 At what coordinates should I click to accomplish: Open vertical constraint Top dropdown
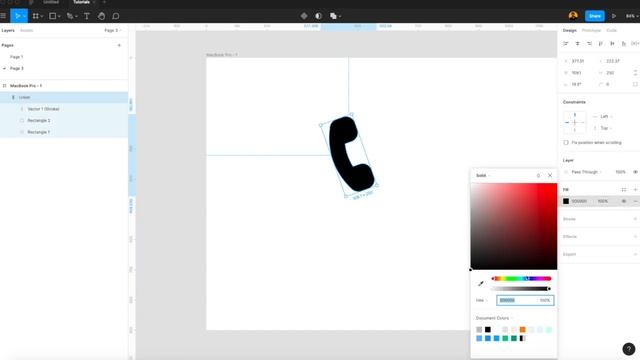606,128
